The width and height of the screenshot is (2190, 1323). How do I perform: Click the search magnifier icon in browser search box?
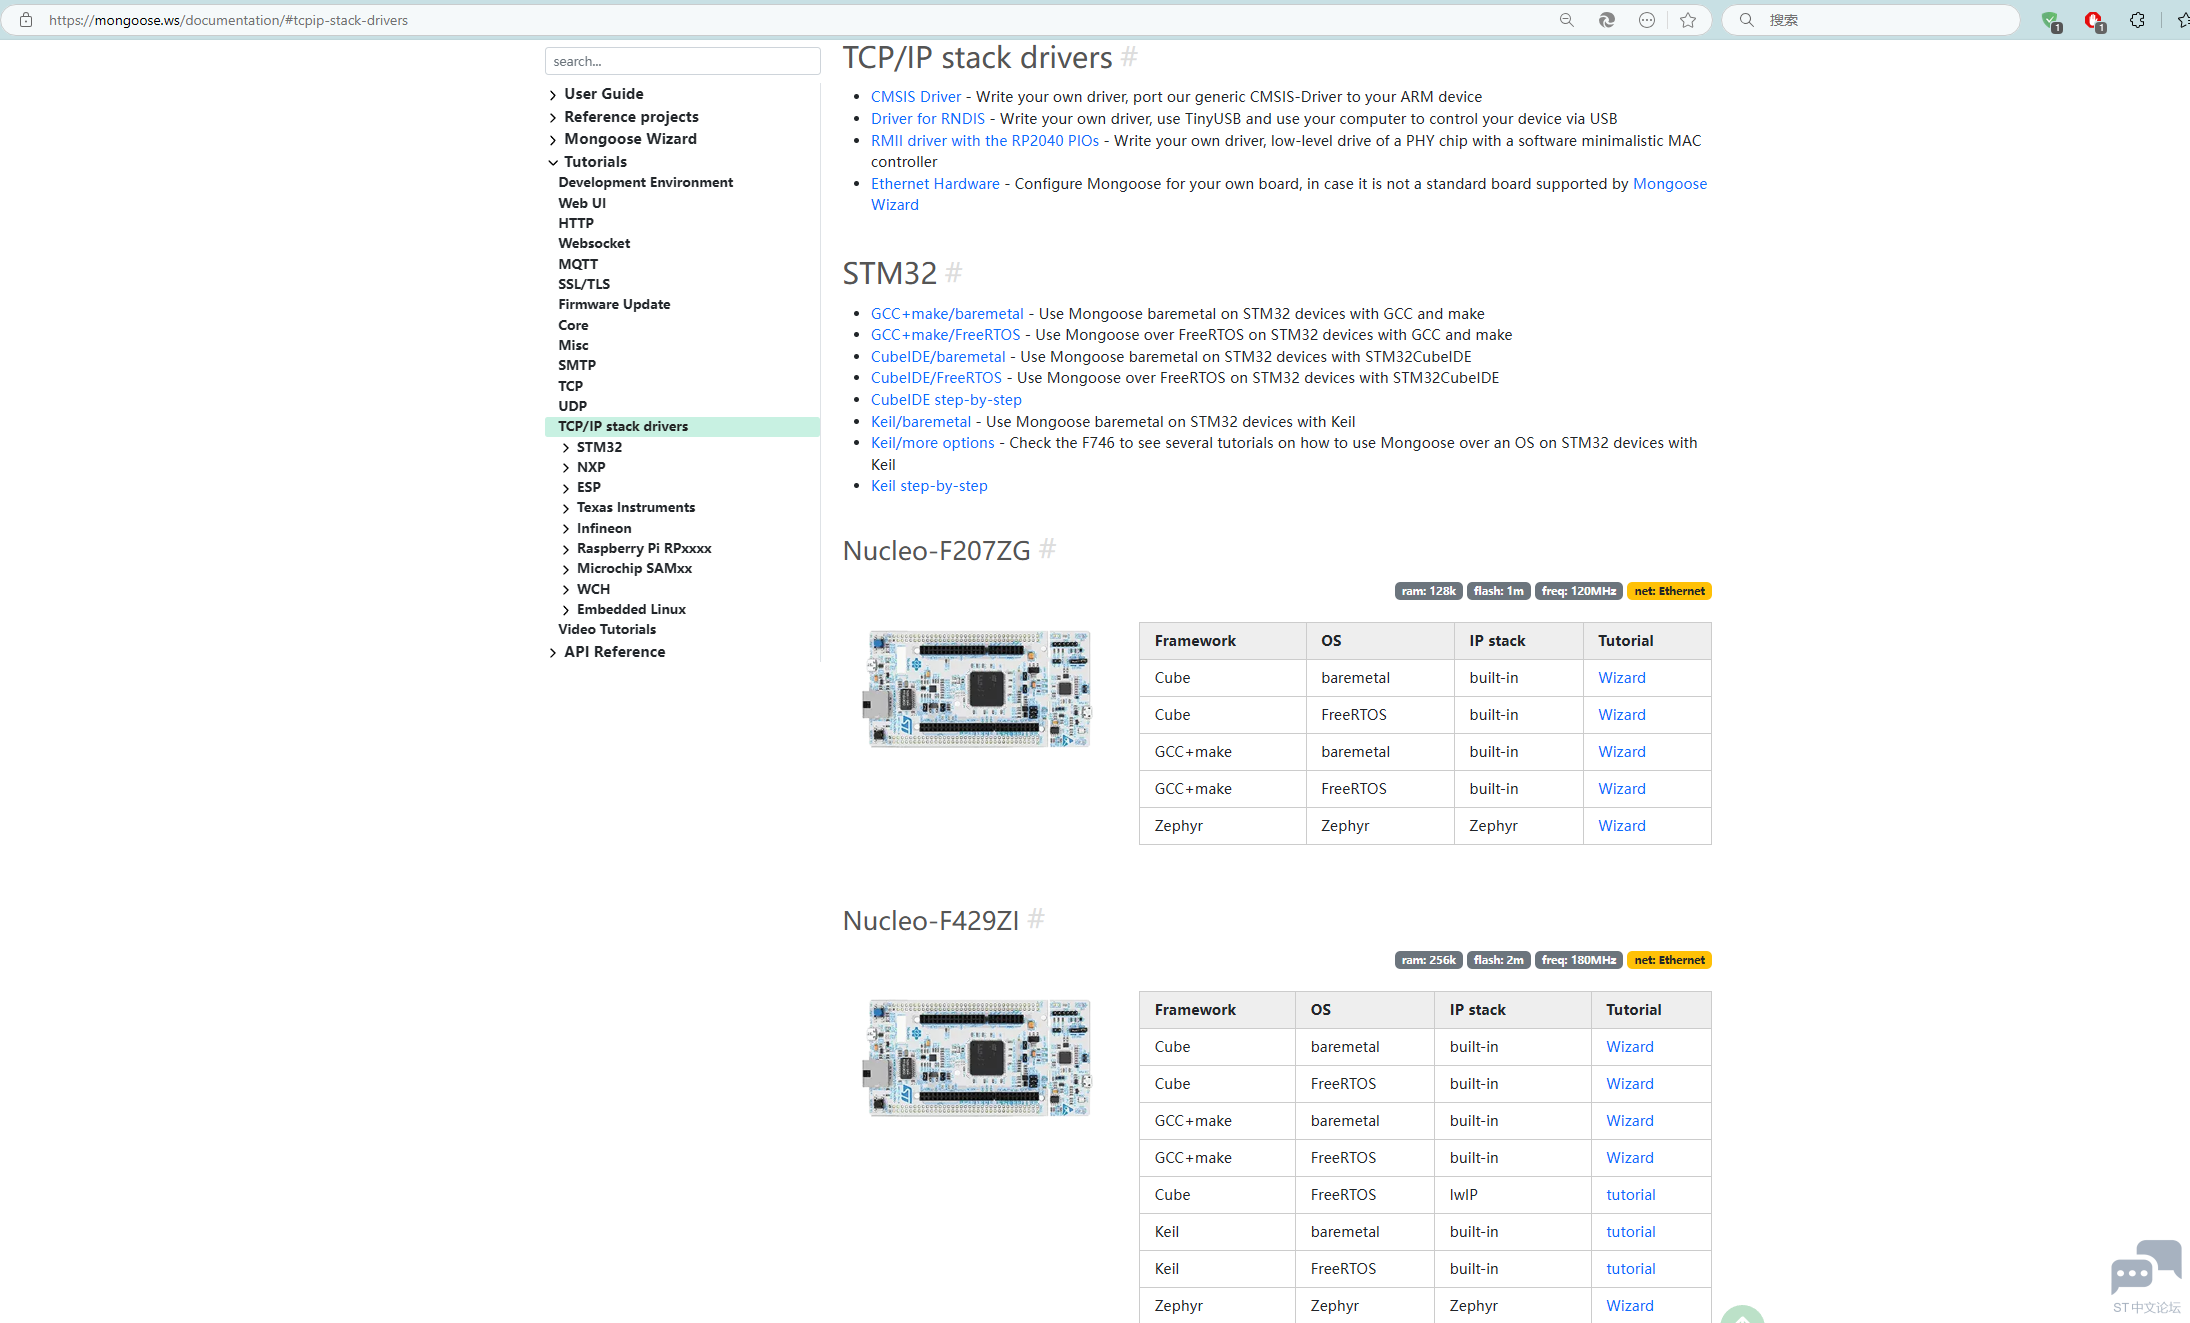1747,20
